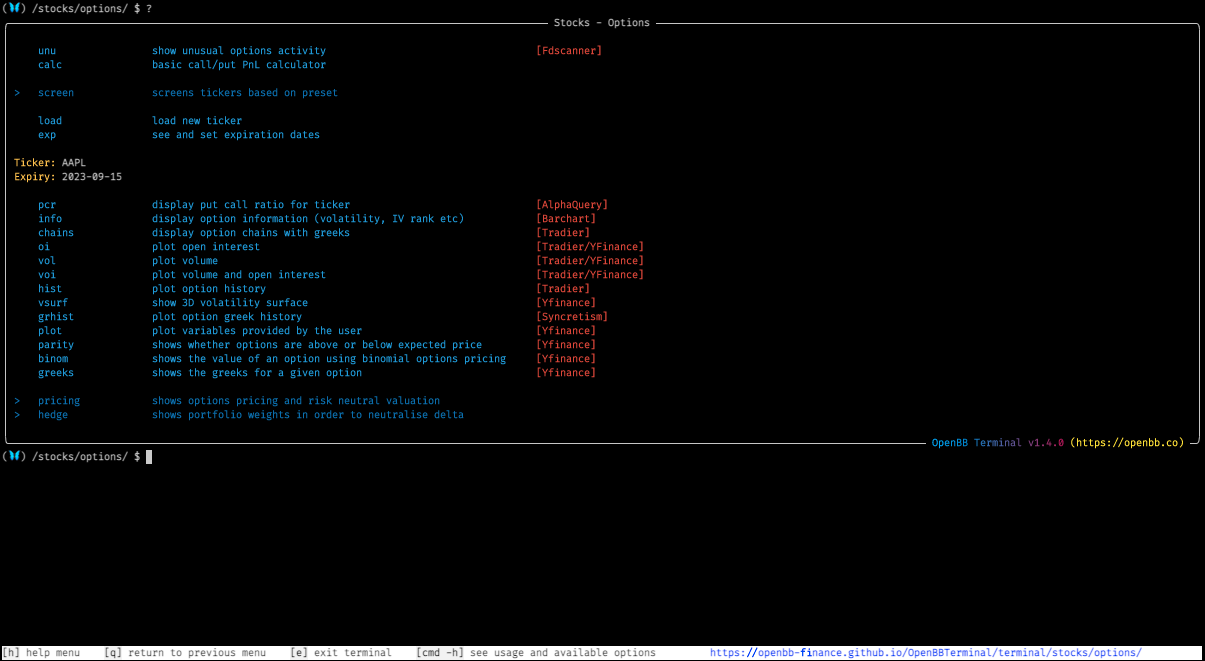Image resolution: width=1205 pixels, height=661 pixels.
Task: Click the [Fdscanner] source tag
Action: point(569,51)
